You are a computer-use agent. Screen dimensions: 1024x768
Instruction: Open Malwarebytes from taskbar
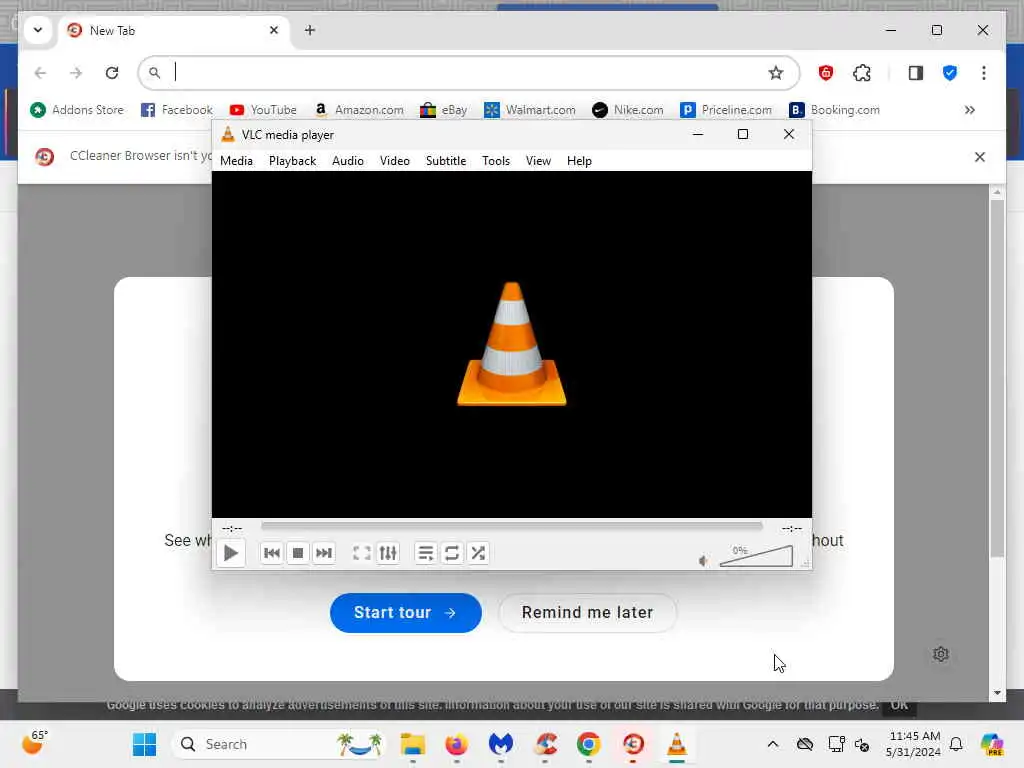501,744
